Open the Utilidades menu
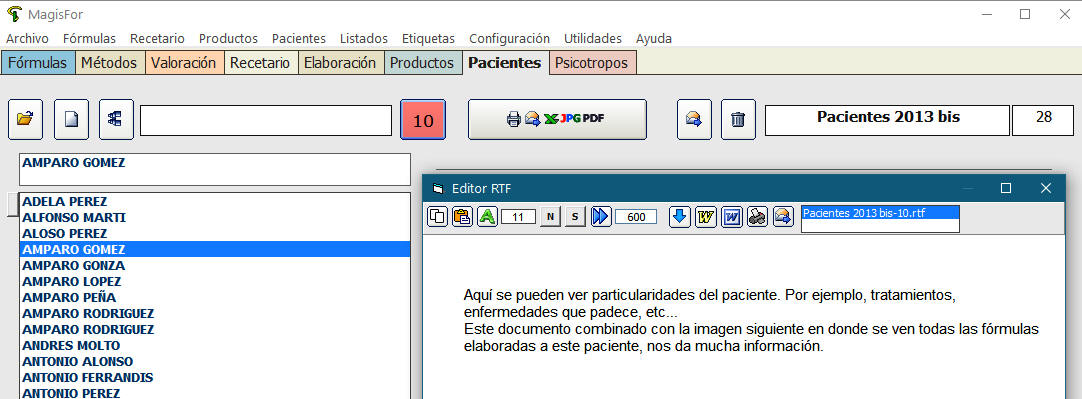 pos(593,39)
